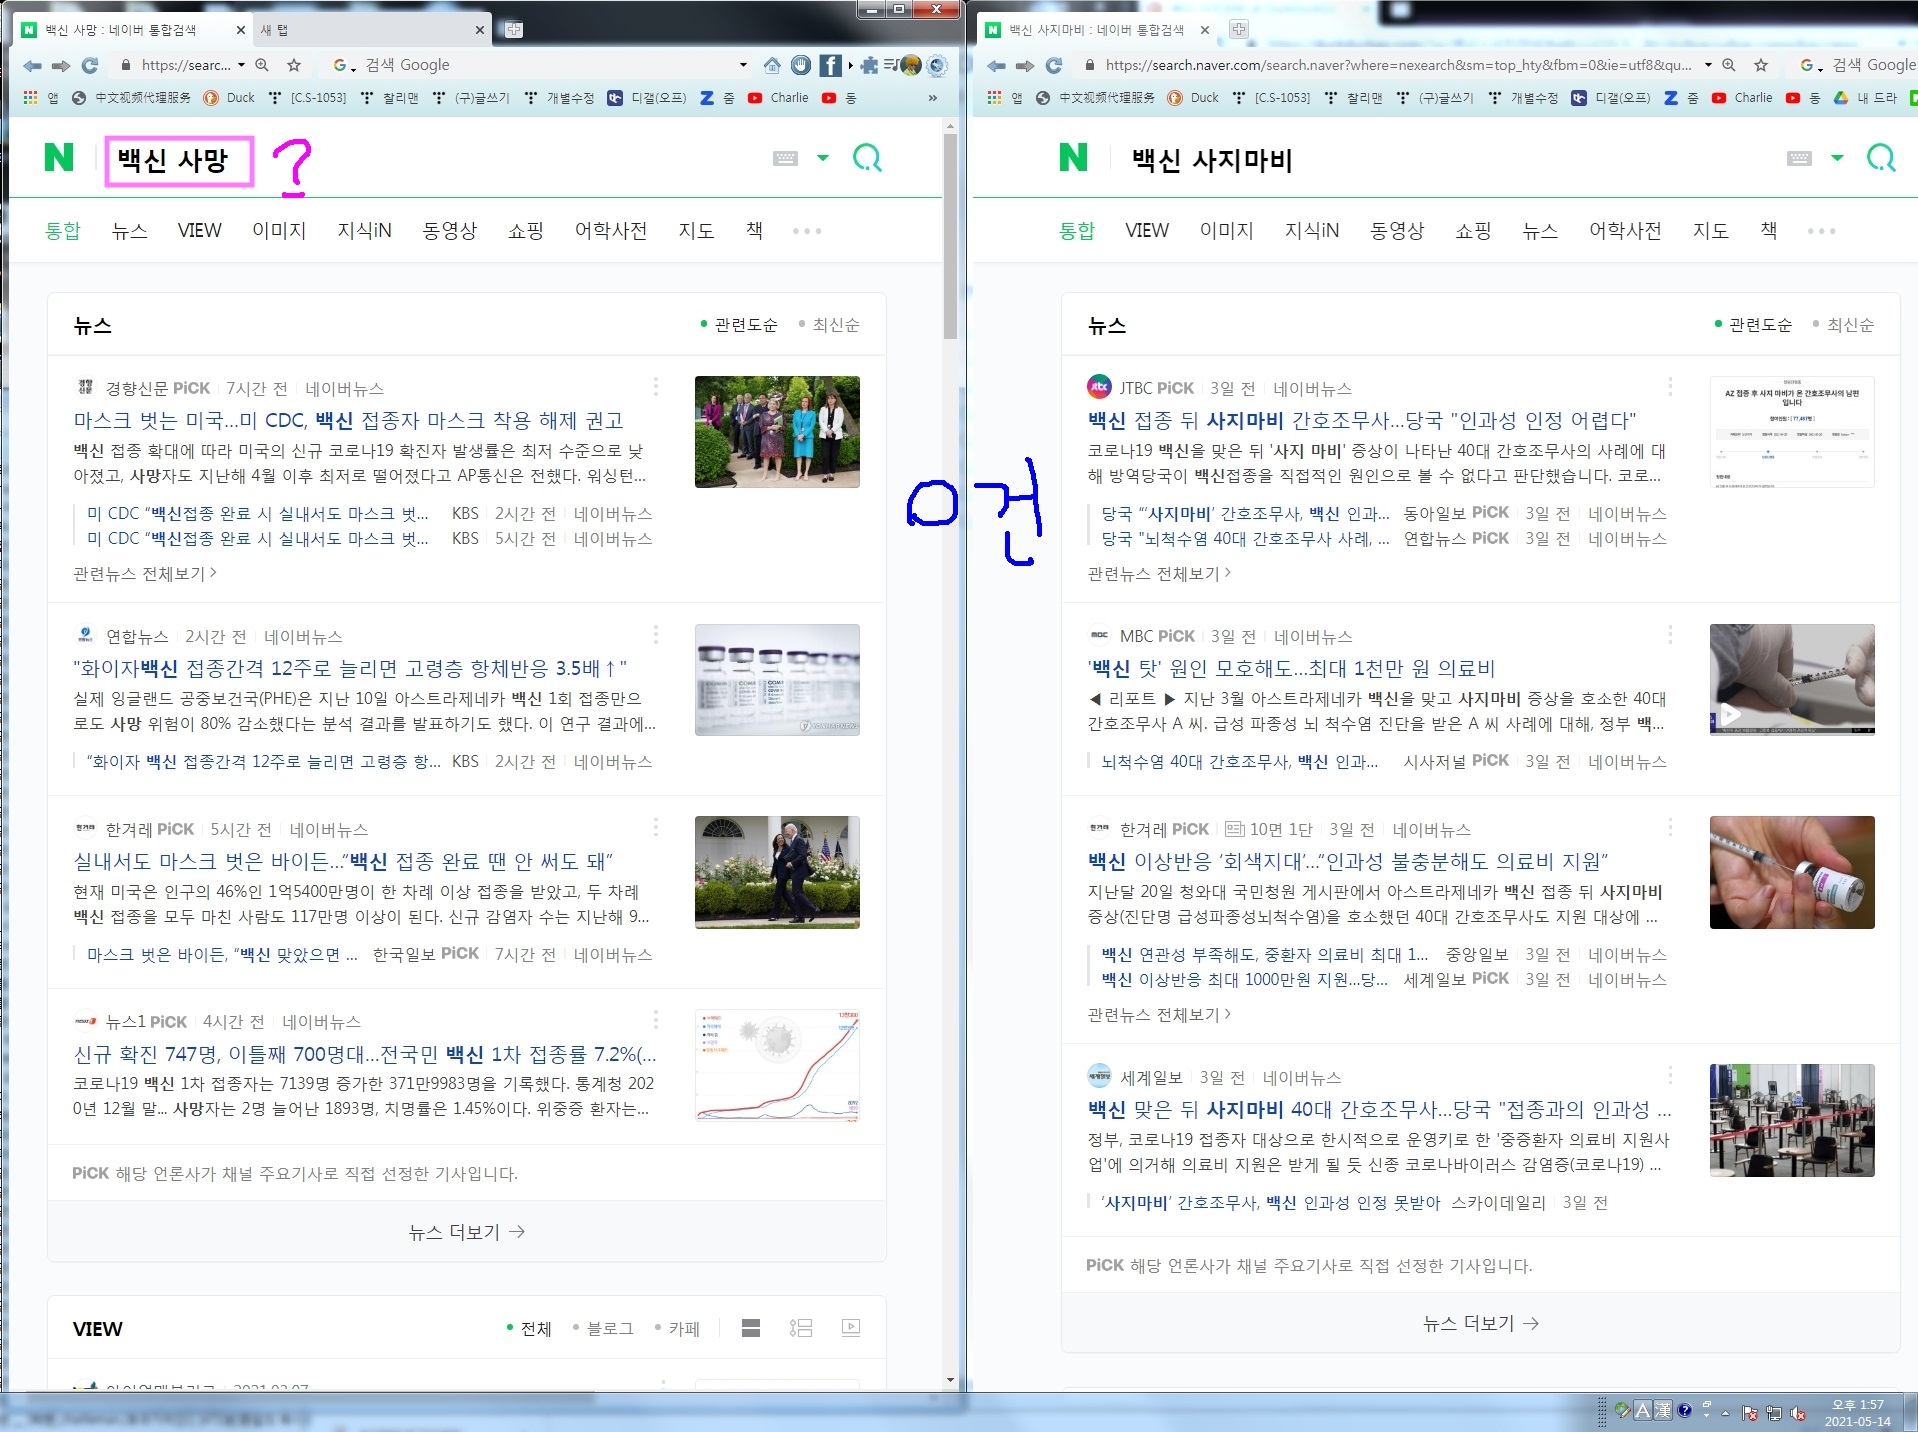
Task: Expand the autocomplete arrow in the left Naver search
Action: [x=823, y=158]
